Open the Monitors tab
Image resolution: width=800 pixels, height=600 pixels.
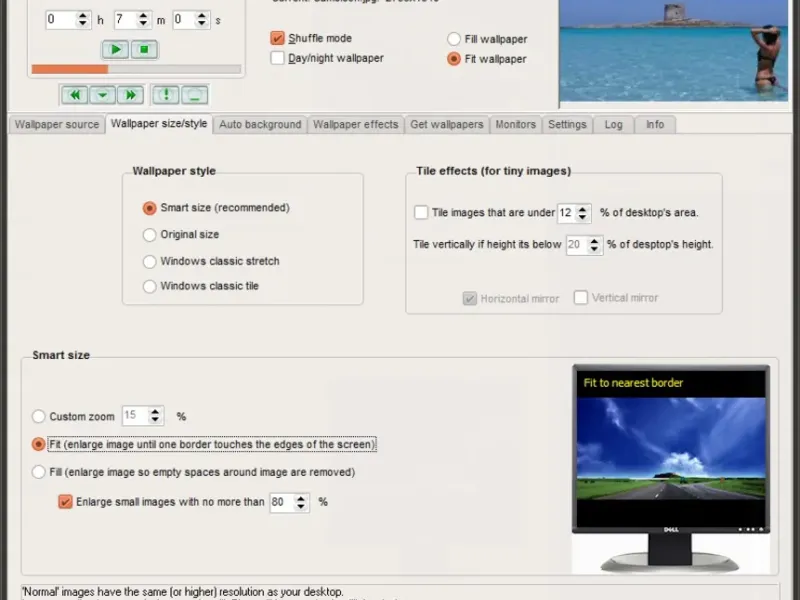(x=515, y=124)
